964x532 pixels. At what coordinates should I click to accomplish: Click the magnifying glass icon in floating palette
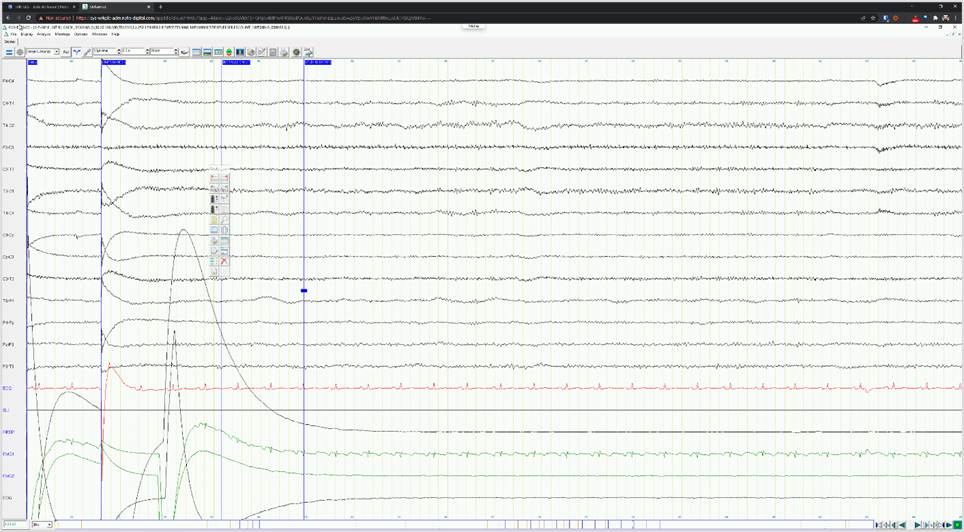224,219
